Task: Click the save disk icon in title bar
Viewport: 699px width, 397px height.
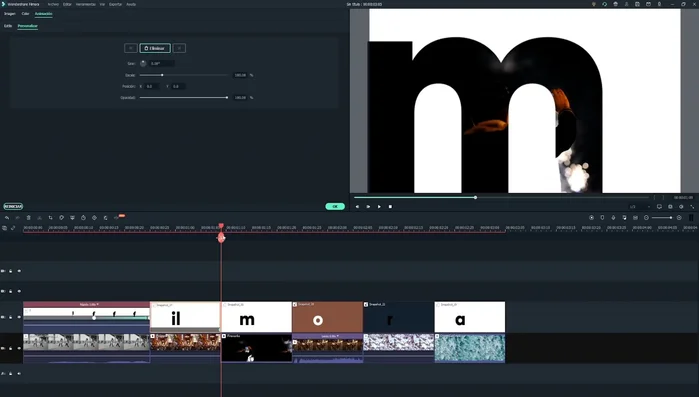Action: tap(637, 4)
